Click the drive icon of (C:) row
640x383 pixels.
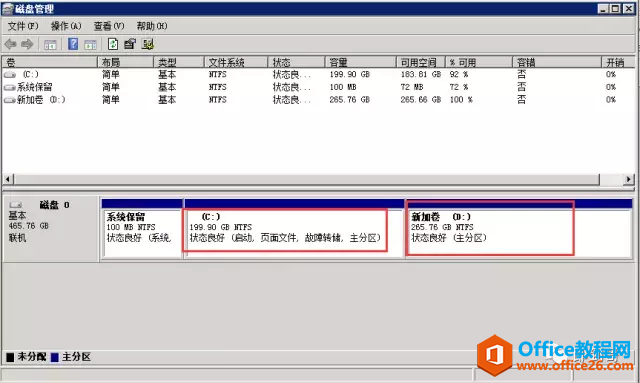click(10, 75)
